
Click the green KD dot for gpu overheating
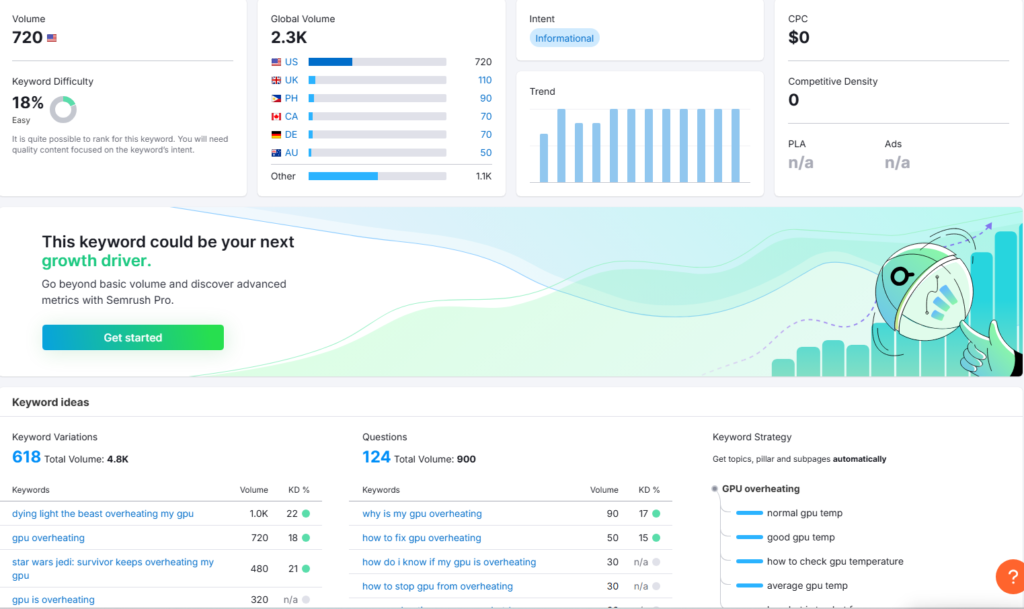(x=305, y=538)
